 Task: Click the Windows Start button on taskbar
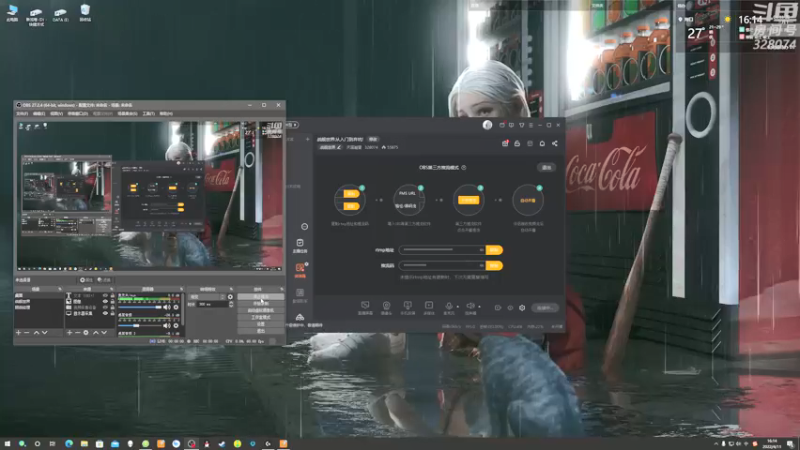pyautogui.click(x=10, y=442)
